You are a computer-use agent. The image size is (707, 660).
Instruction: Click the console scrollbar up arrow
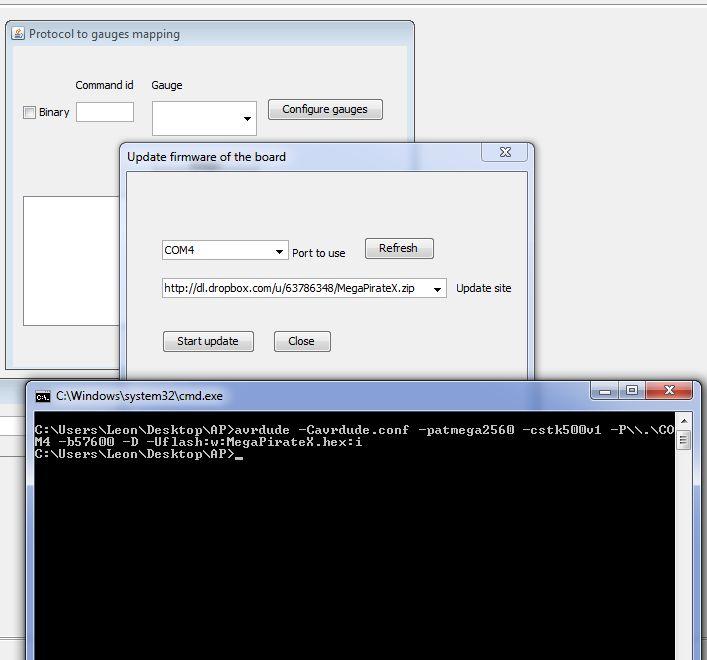pyautogui.click(x=684, y=421)
